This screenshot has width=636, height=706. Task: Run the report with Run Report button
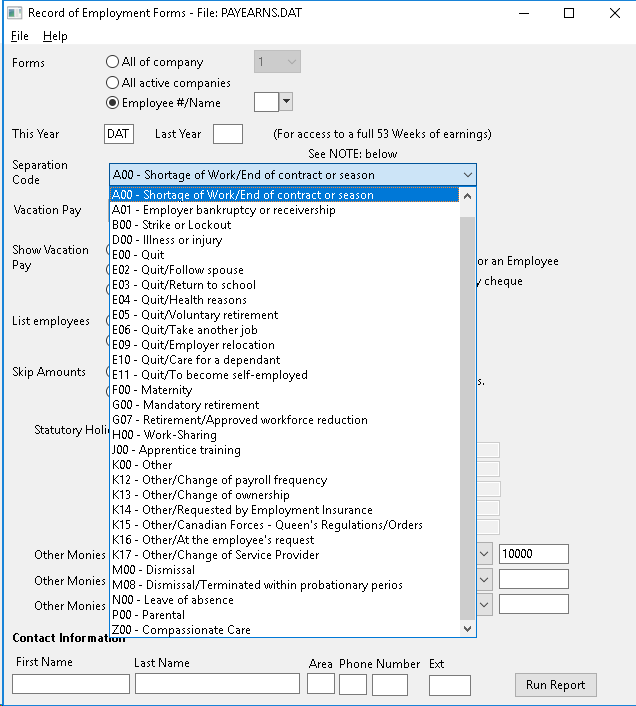tap(556, 685)
